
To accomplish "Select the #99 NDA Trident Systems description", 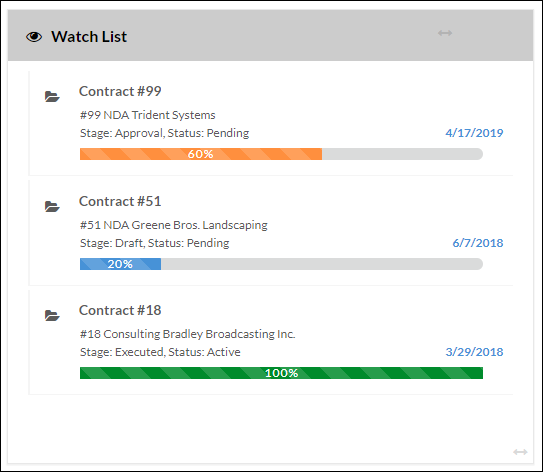I will pyautogui.click(x=148, y=115).
